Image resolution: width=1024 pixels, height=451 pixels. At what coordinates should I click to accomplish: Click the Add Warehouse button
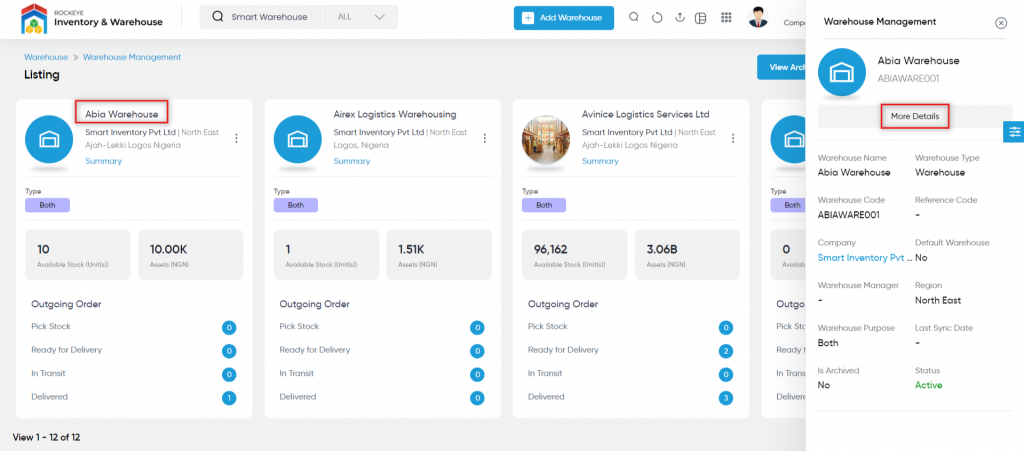click(564, 18)
